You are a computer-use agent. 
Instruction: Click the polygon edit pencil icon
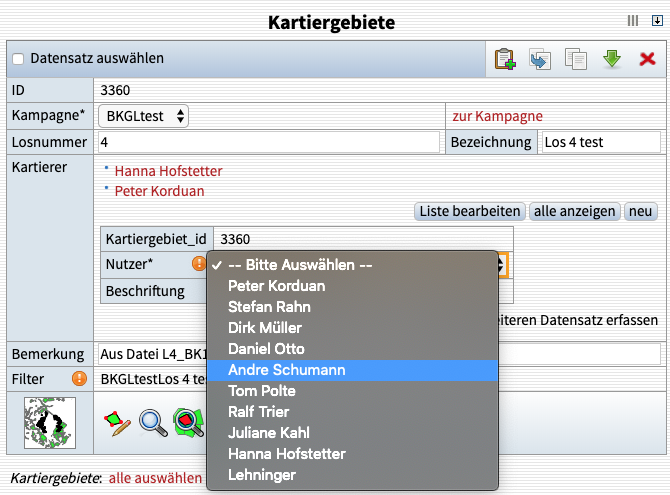pos(117,423)
